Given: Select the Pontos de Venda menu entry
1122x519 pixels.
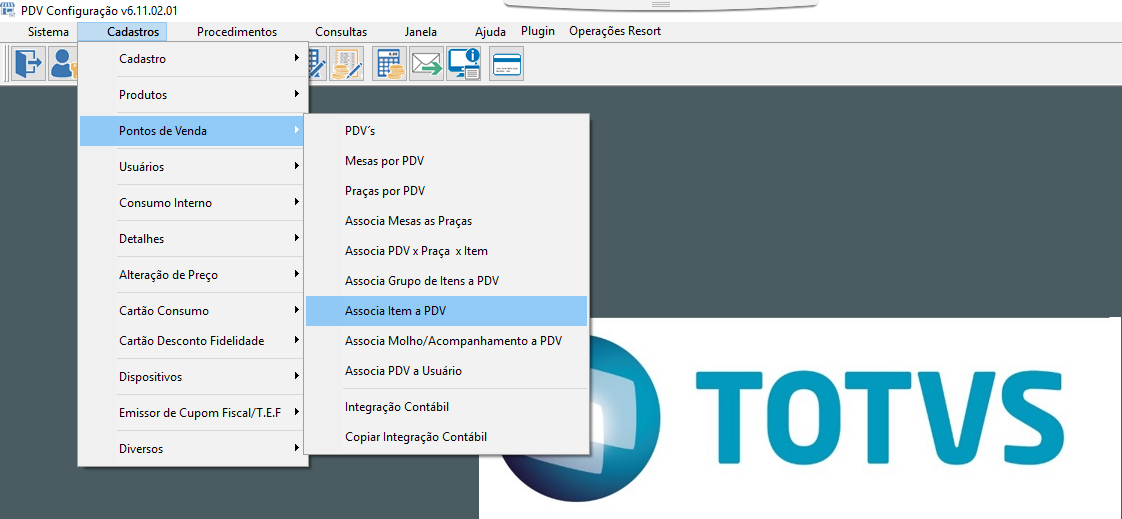Looking at the screenshot, I should coord(193,131).
